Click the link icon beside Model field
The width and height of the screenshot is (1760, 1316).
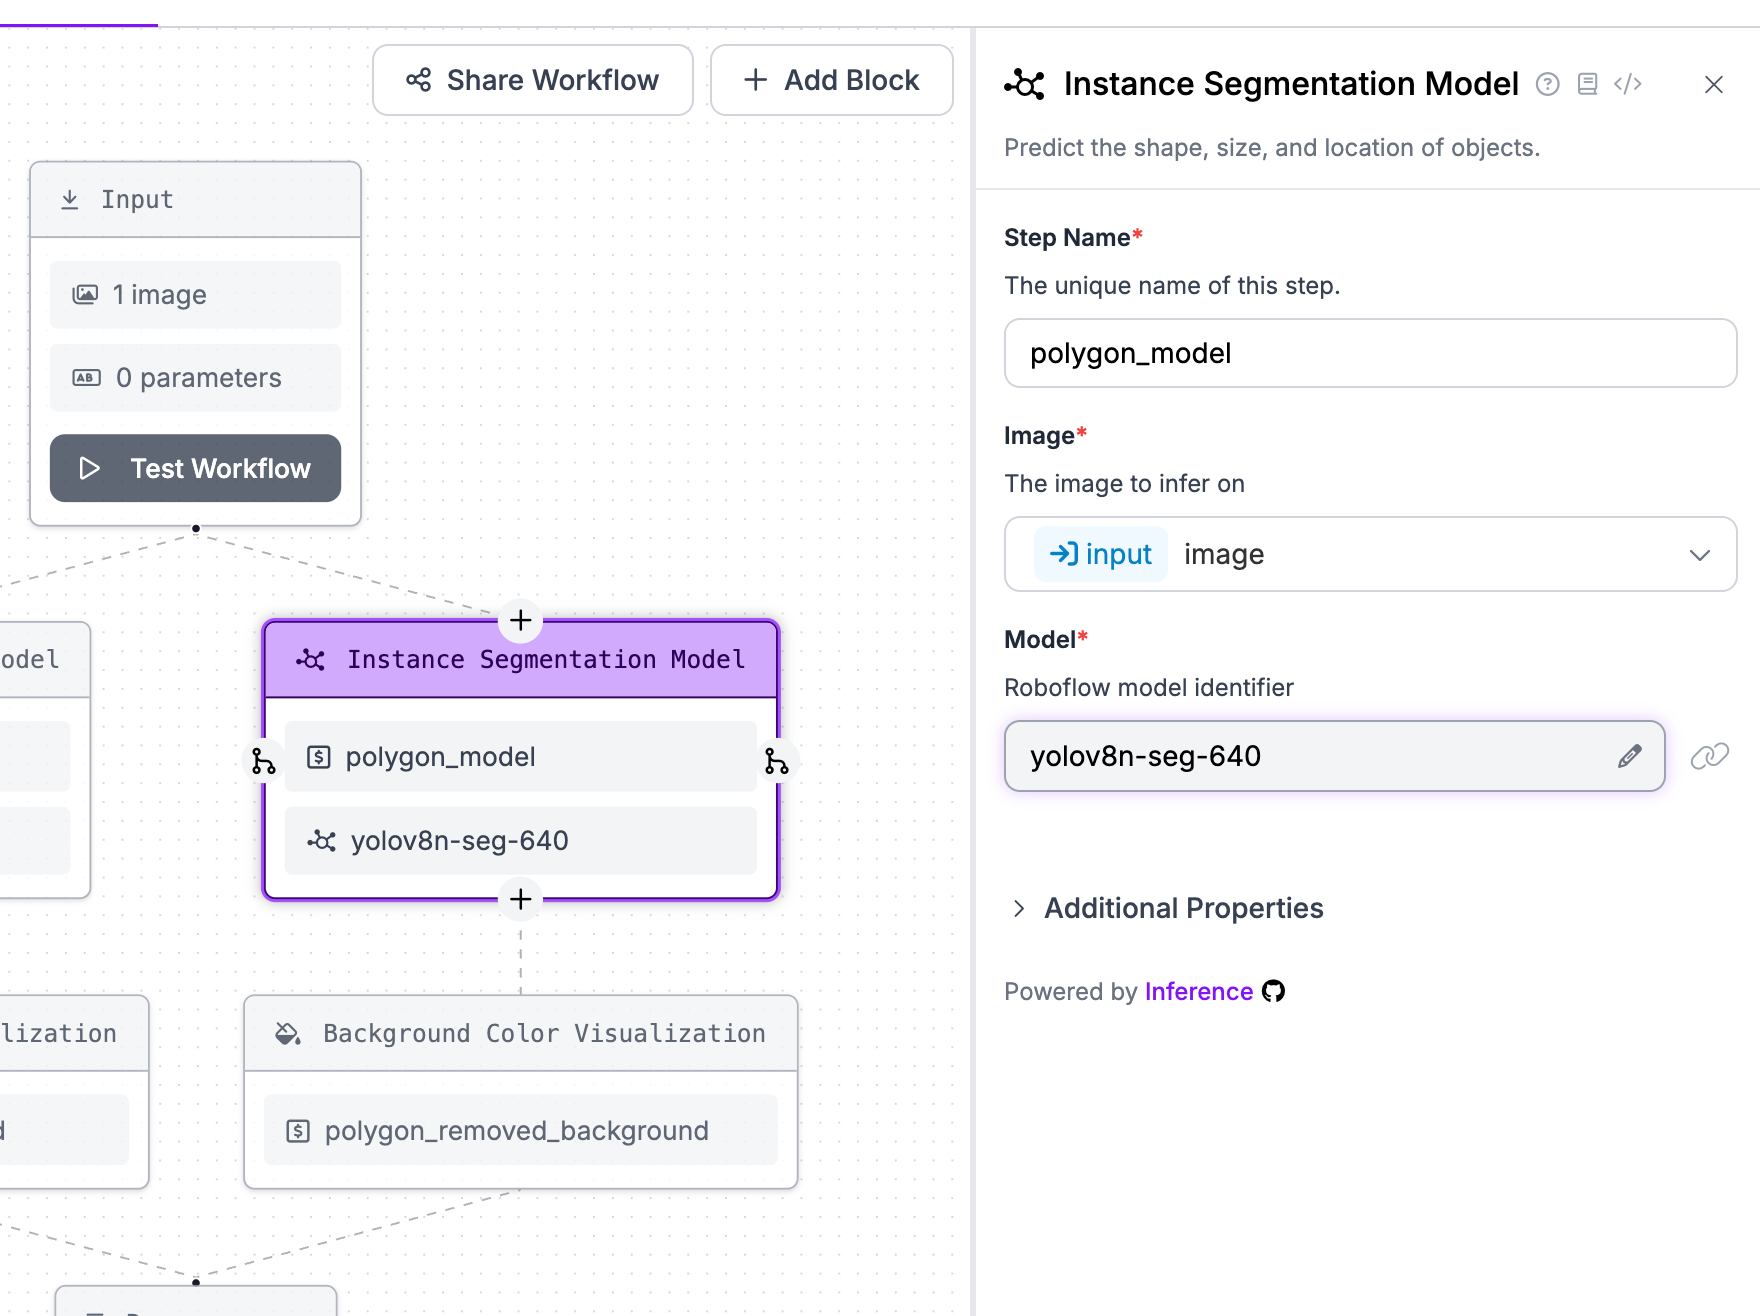click(x=1709, y=756)
